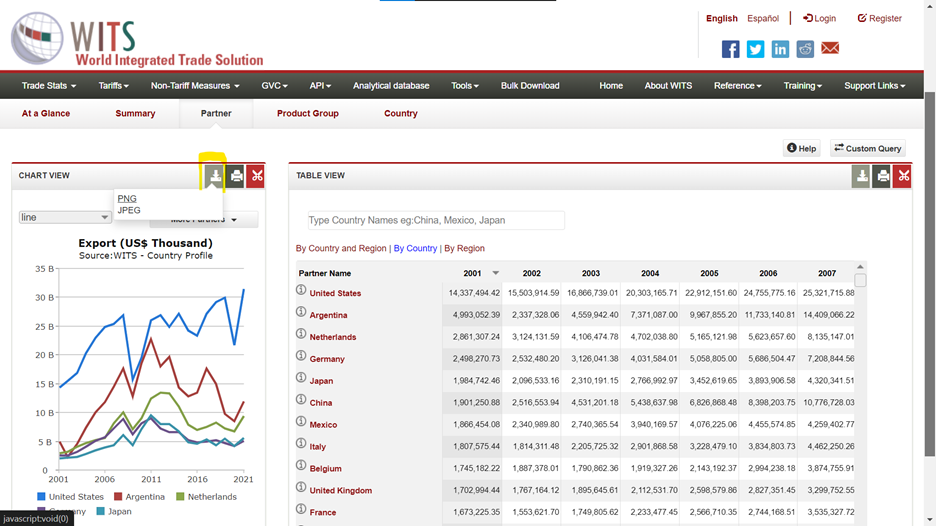Image resolution: width=936 pixels, height=526 pixels.
Task: Click the WITS globe logo
Action: tap(37, 39)
